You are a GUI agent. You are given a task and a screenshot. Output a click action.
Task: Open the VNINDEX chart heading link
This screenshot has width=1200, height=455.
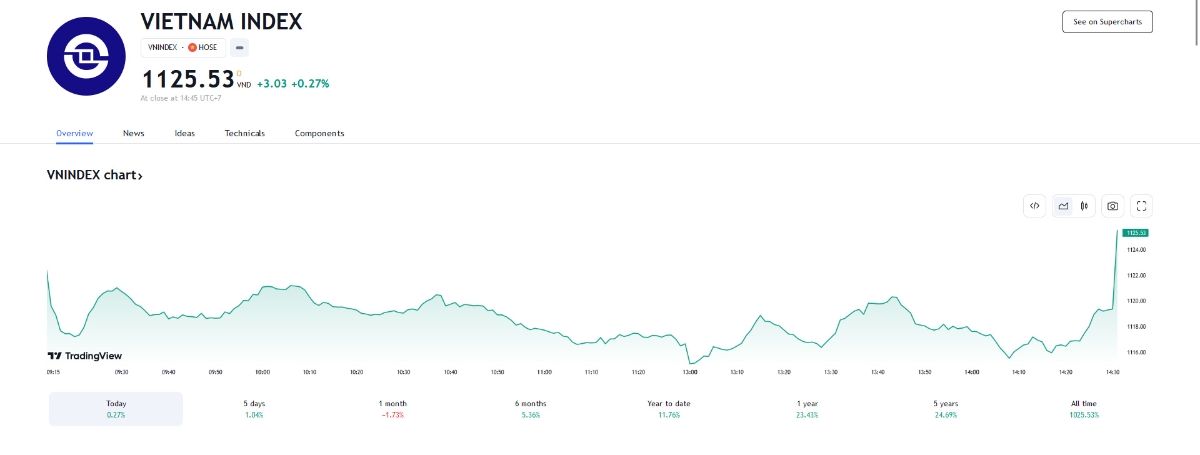pyautogui.click(x=95, y=175)
